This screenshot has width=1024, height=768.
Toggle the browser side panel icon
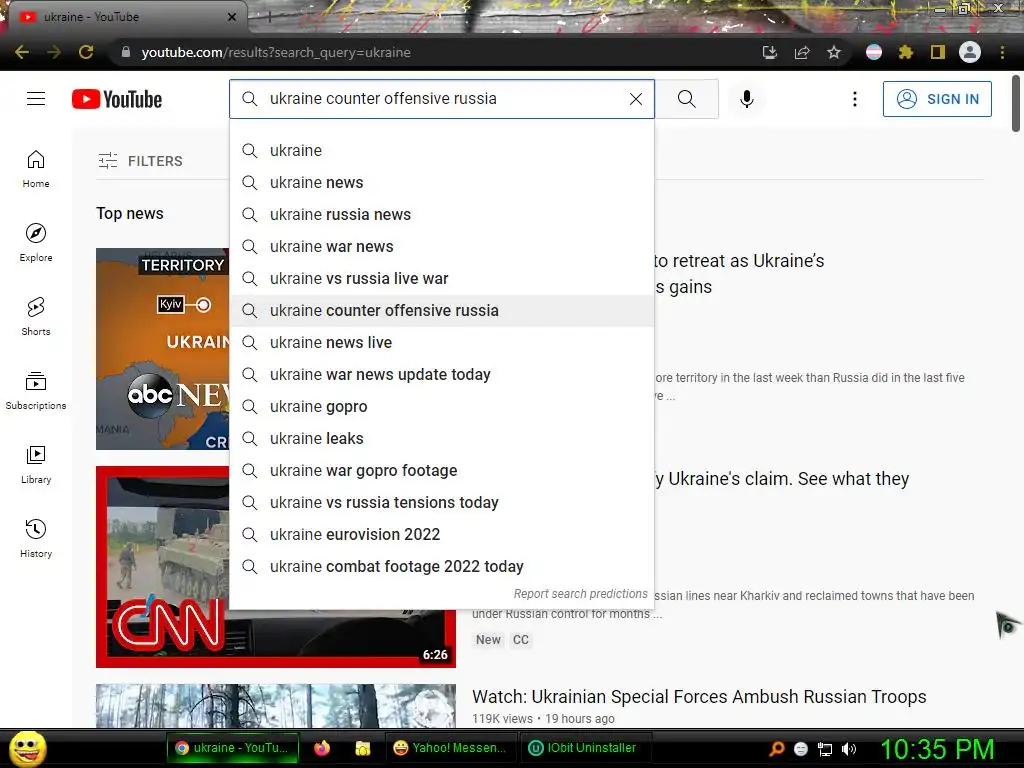(937, 52)
